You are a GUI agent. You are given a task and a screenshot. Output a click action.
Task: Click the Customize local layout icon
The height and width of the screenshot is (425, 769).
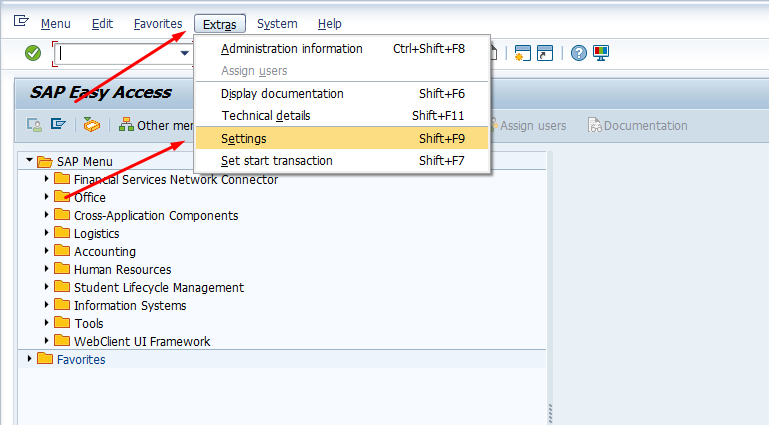pos(601,53)
